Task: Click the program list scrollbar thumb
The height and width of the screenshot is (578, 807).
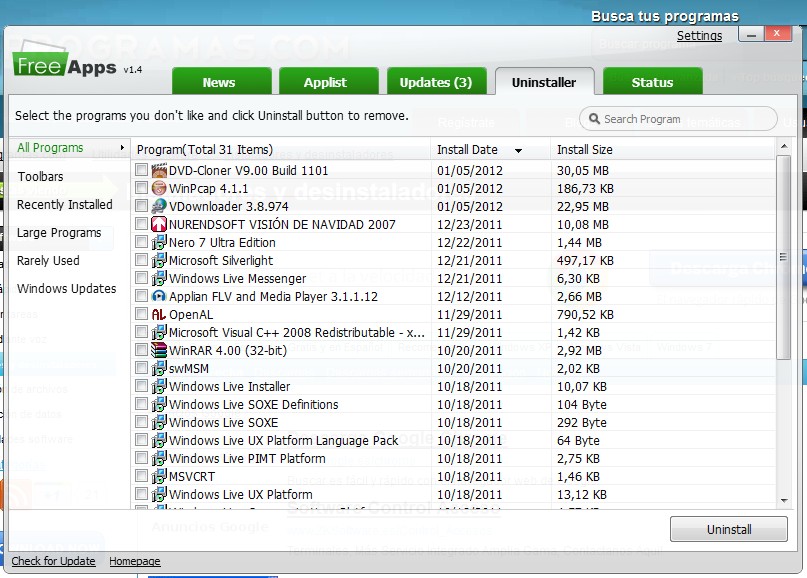Action: (783, 257)
